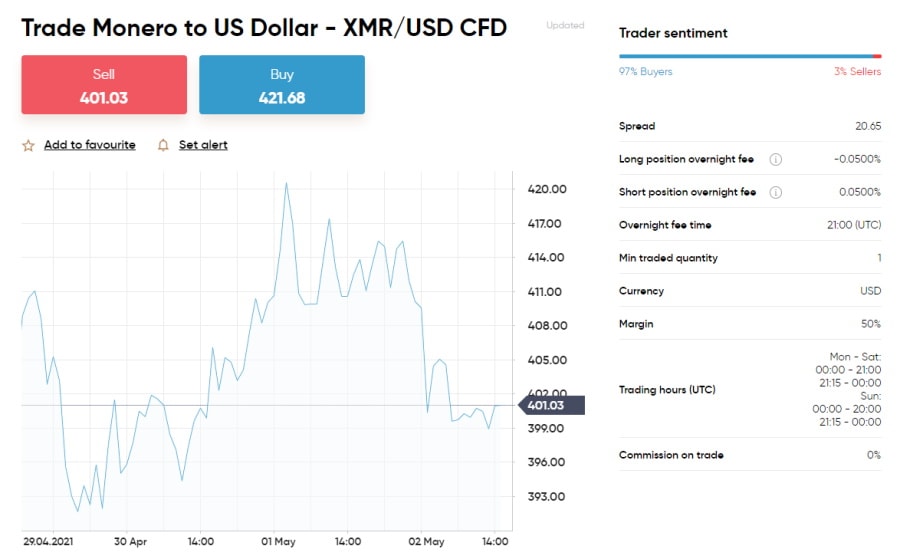
Task: Click the 3% Sellers label
Action: pyautogui.click(x=858, y=72)
